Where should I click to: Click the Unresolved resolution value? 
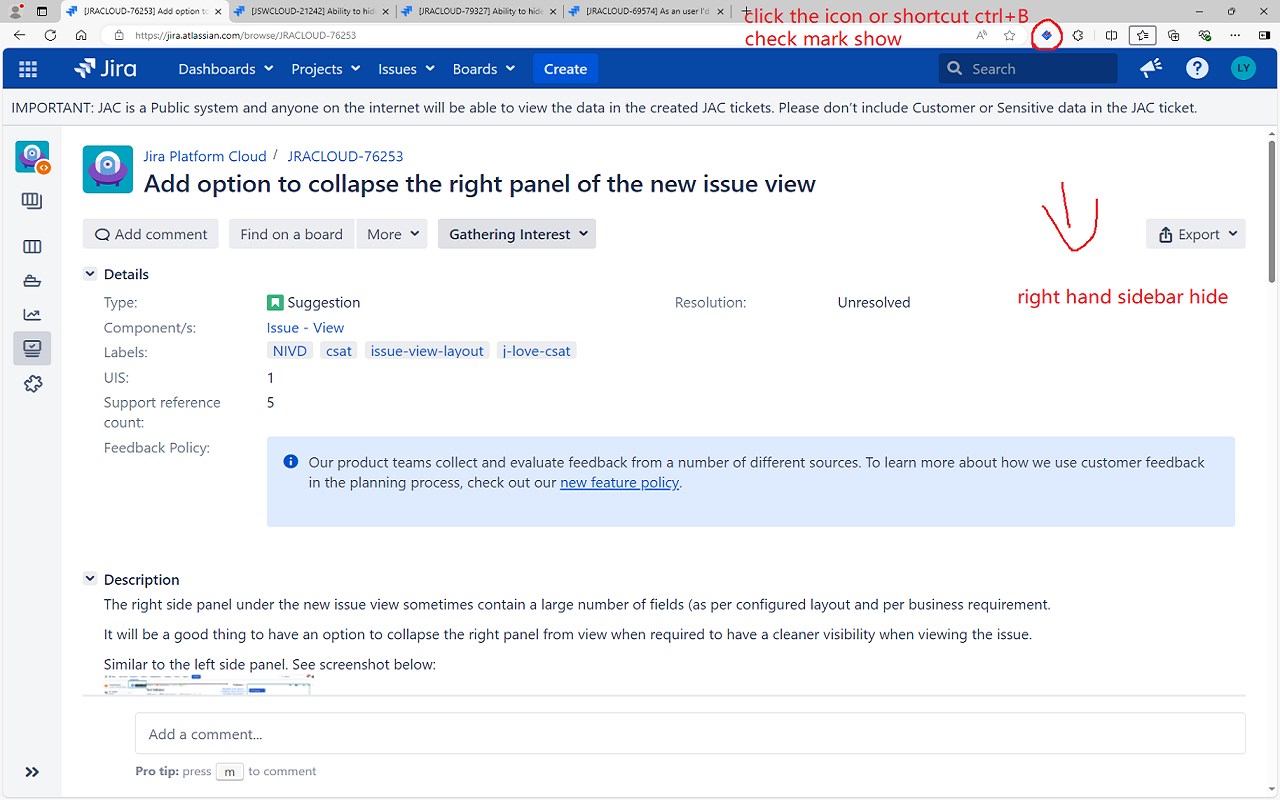pos(874,302)
